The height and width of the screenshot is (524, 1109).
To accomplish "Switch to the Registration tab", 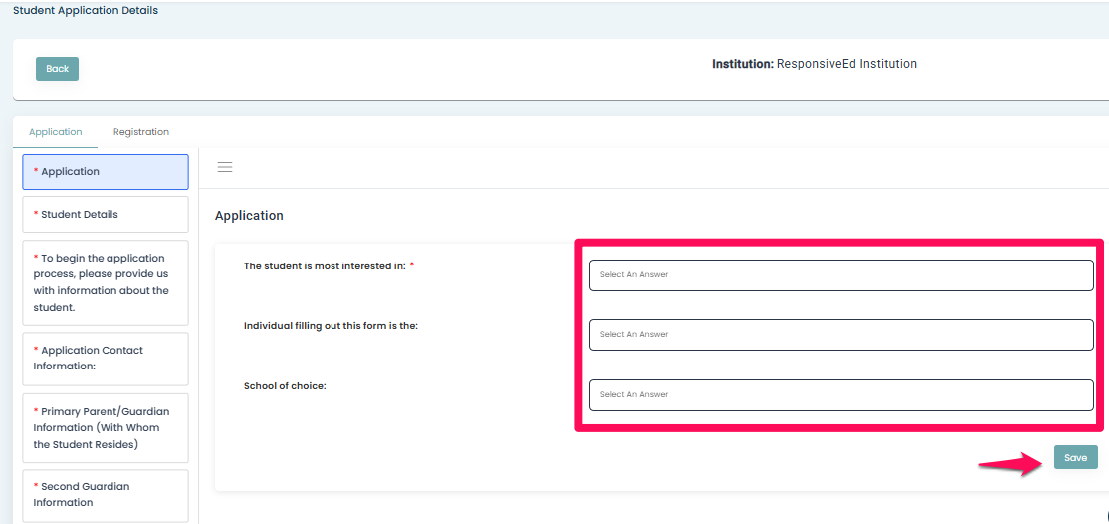I will (140, 132).
